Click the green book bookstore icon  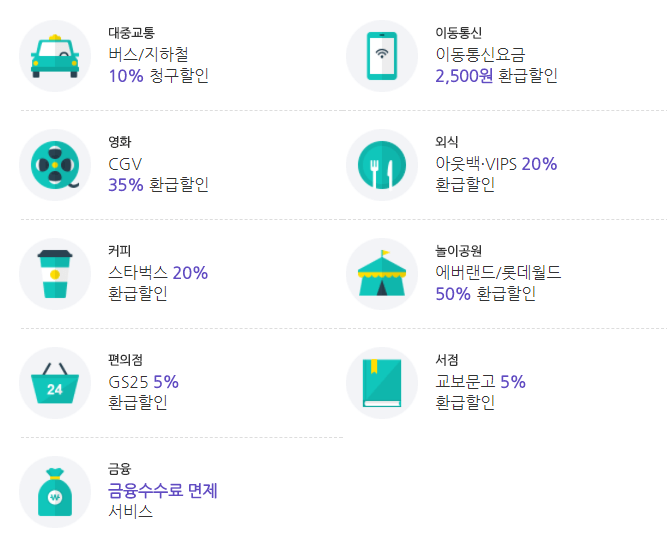click(381, 383)
